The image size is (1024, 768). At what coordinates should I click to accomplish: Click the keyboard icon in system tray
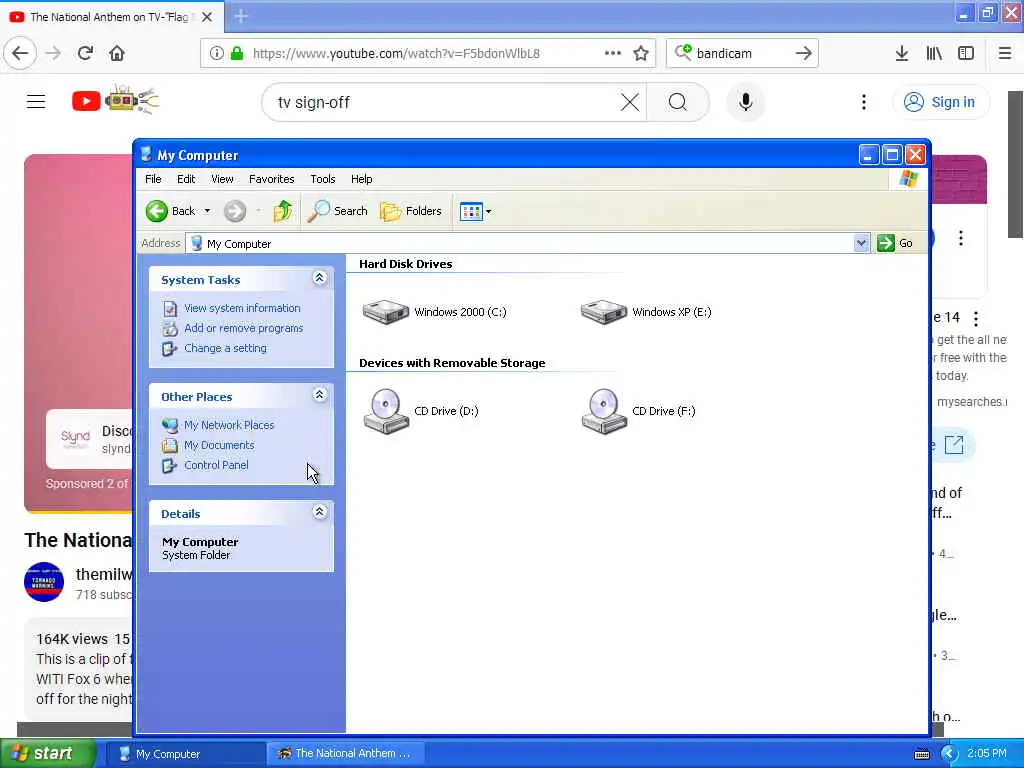pyautogui.click(x=922, y=754)
